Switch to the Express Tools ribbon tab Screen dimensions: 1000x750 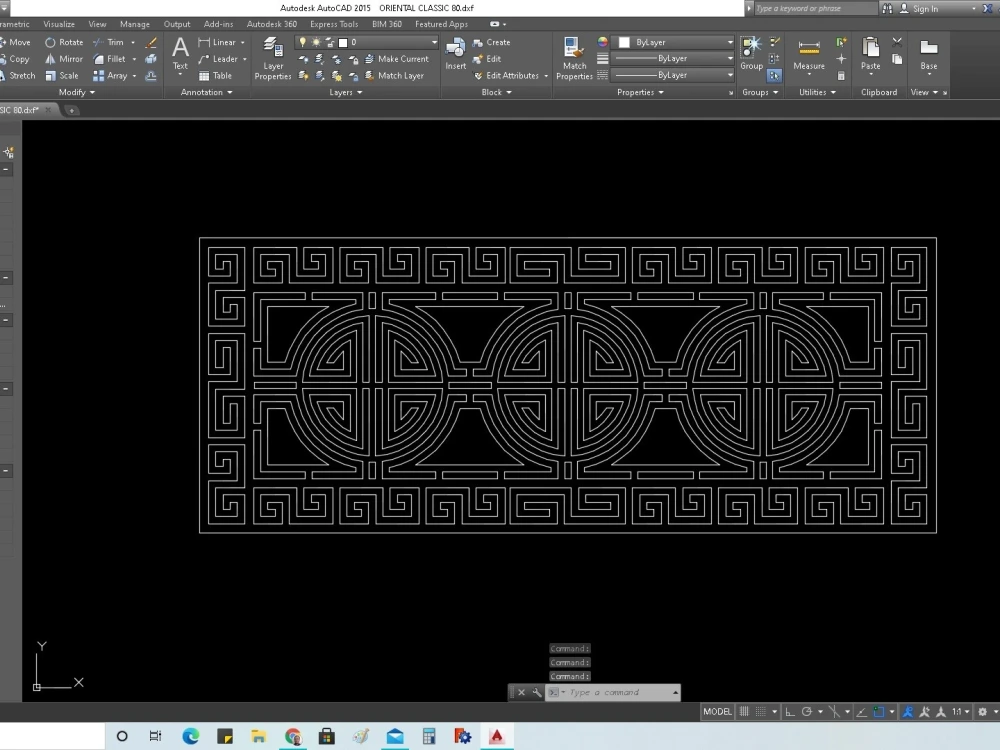tap(333, 23)
